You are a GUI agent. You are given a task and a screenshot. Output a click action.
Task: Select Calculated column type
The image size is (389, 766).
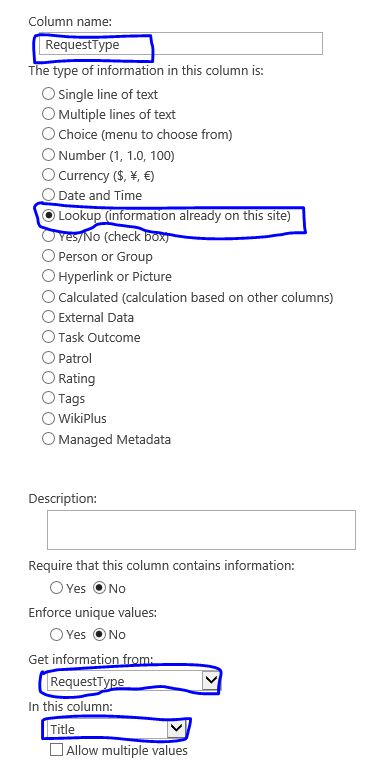click(48, 297)
